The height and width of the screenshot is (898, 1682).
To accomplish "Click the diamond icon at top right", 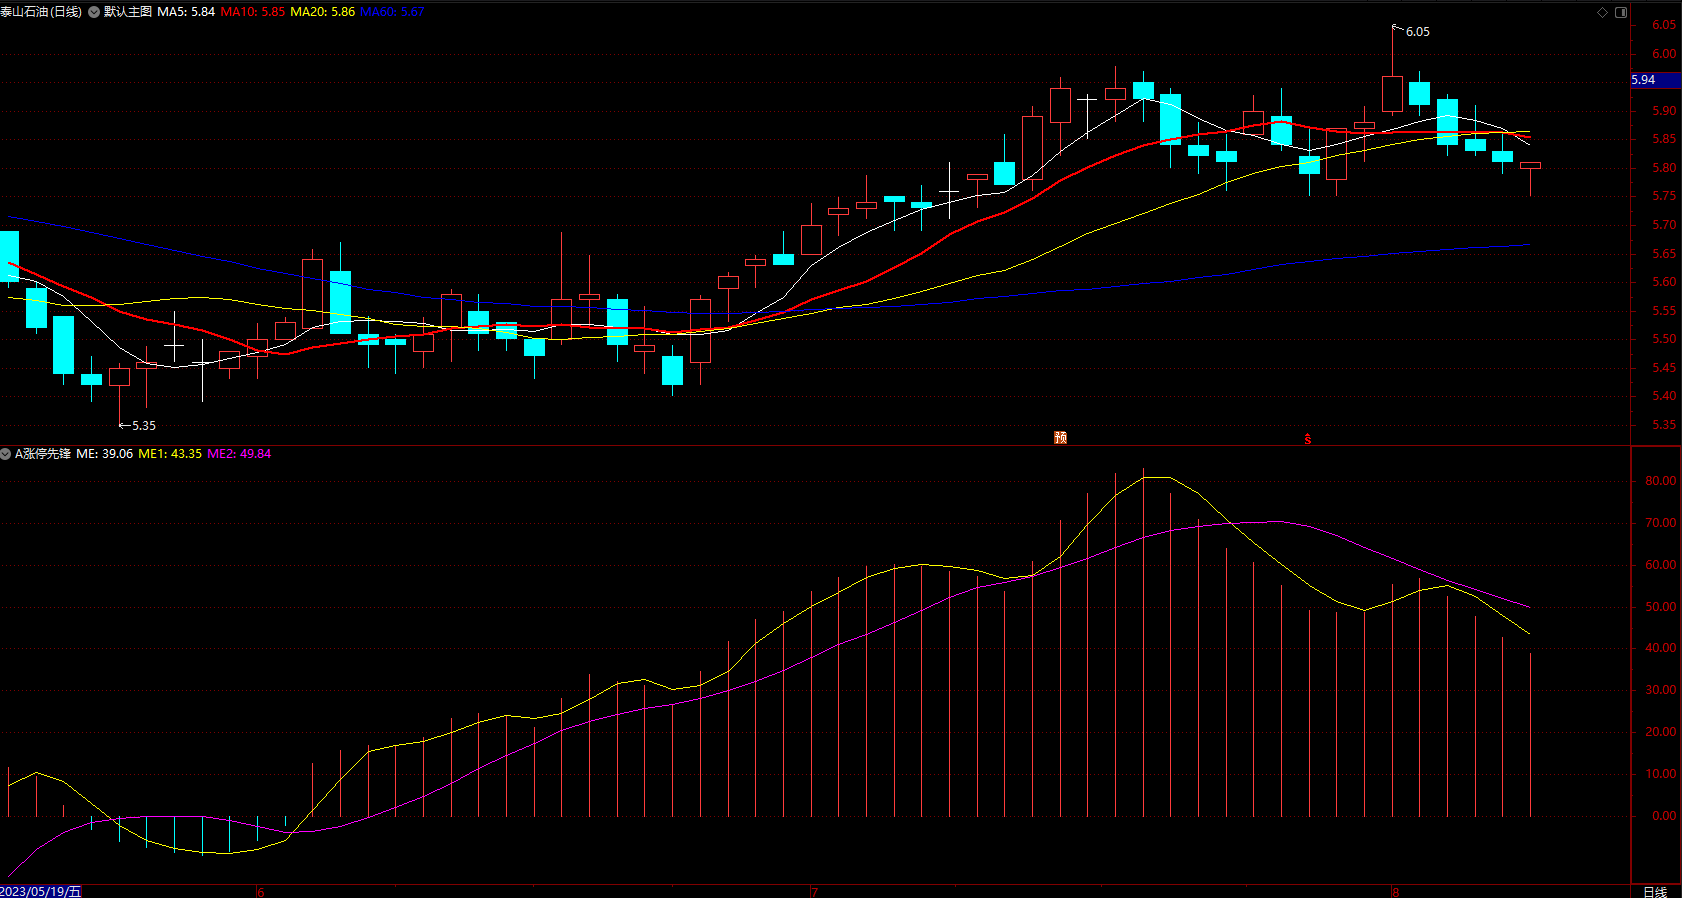I will click(1602, 12).
